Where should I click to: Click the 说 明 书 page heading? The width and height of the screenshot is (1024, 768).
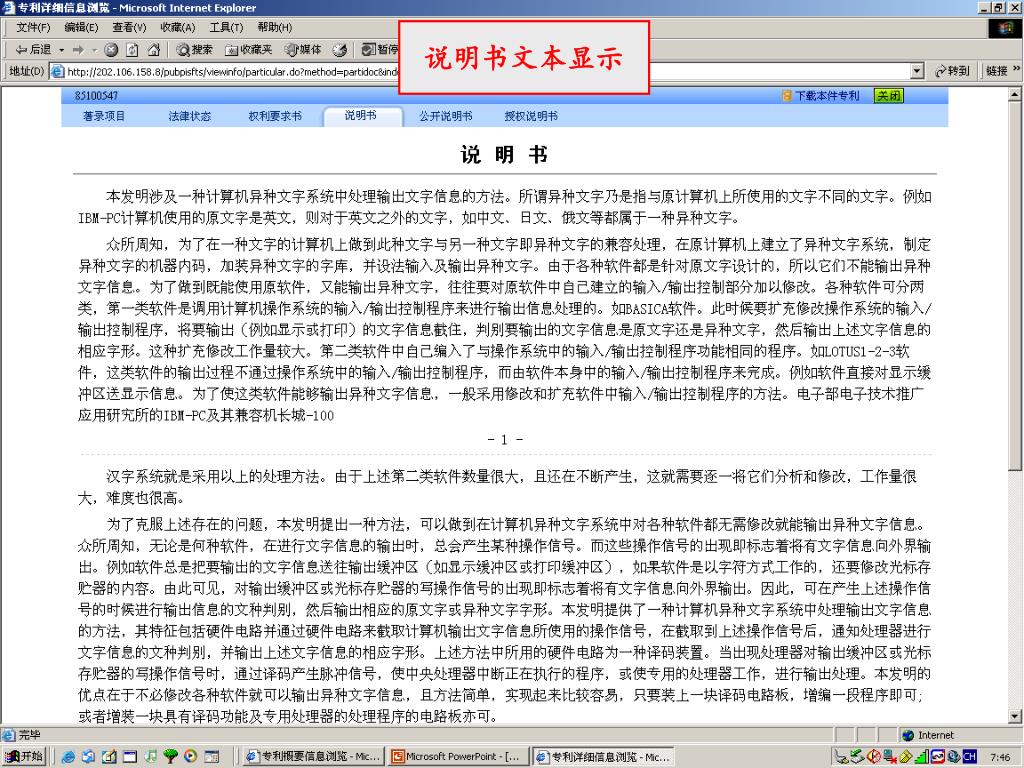pyautogui.click(x=504, y=155)
